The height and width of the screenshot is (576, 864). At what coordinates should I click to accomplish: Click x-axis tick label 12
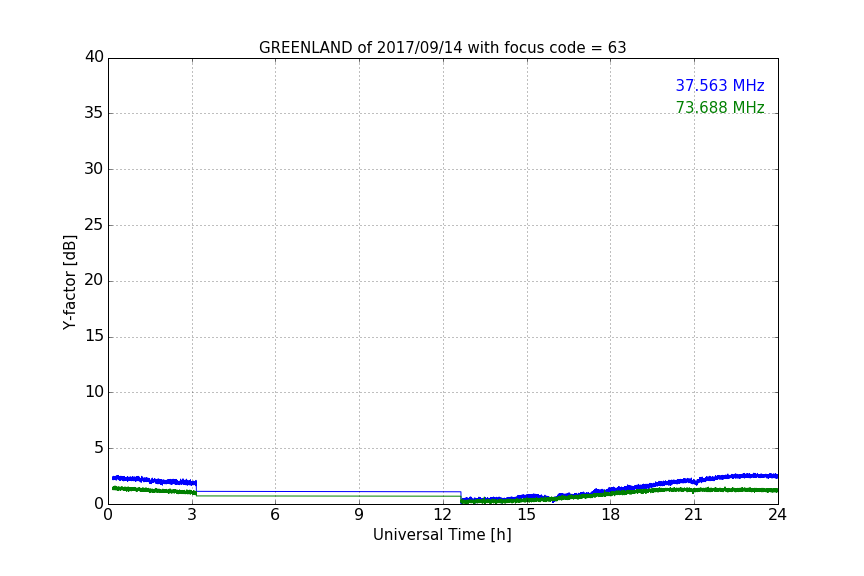coord(442,515)
